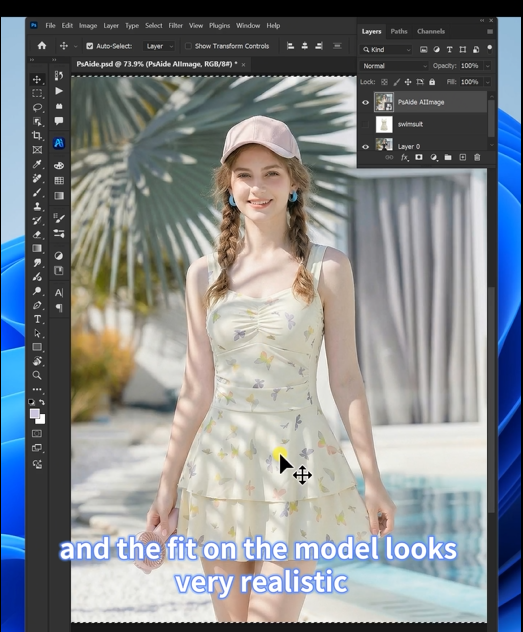The height and width of the screenshot is (632, 523).
Task: Expand the Auto-Select Layer dropdown
Action: [159, 46]
